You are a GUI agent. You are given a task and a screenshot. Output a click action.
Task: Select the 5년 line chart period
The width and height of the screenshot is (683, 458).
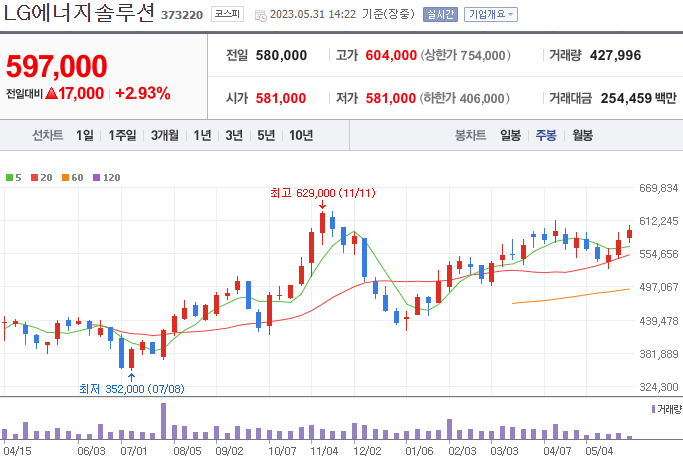point(266,136)
